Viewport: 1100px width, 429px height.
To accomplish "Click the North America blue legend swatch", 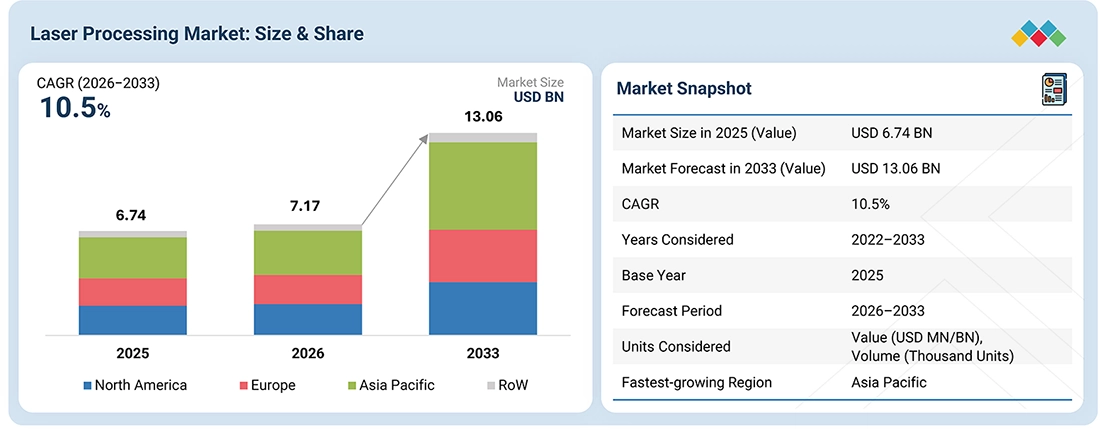I will [x=87, y=386].
